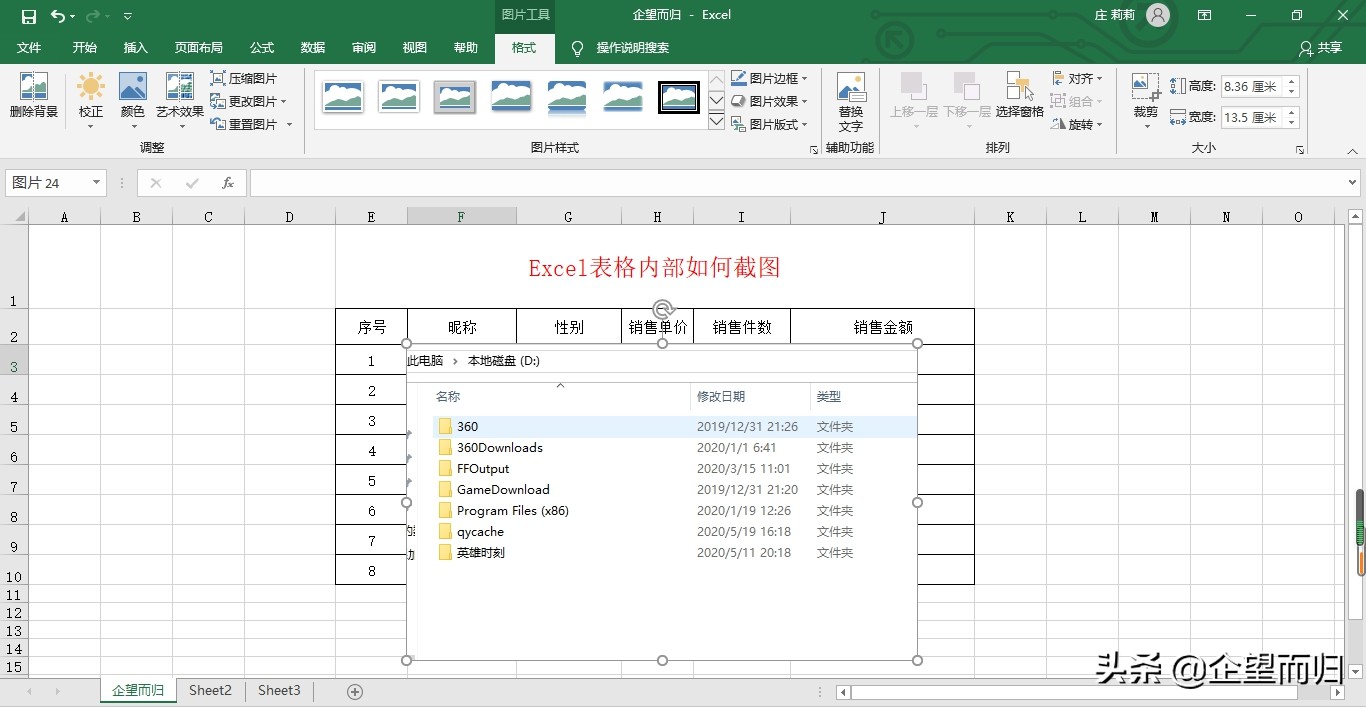Image resolution: width=1366 pixels, height=707 pixels.
Task: Click the Alt Text (替换文字) icon
Action: click(851, 101)
